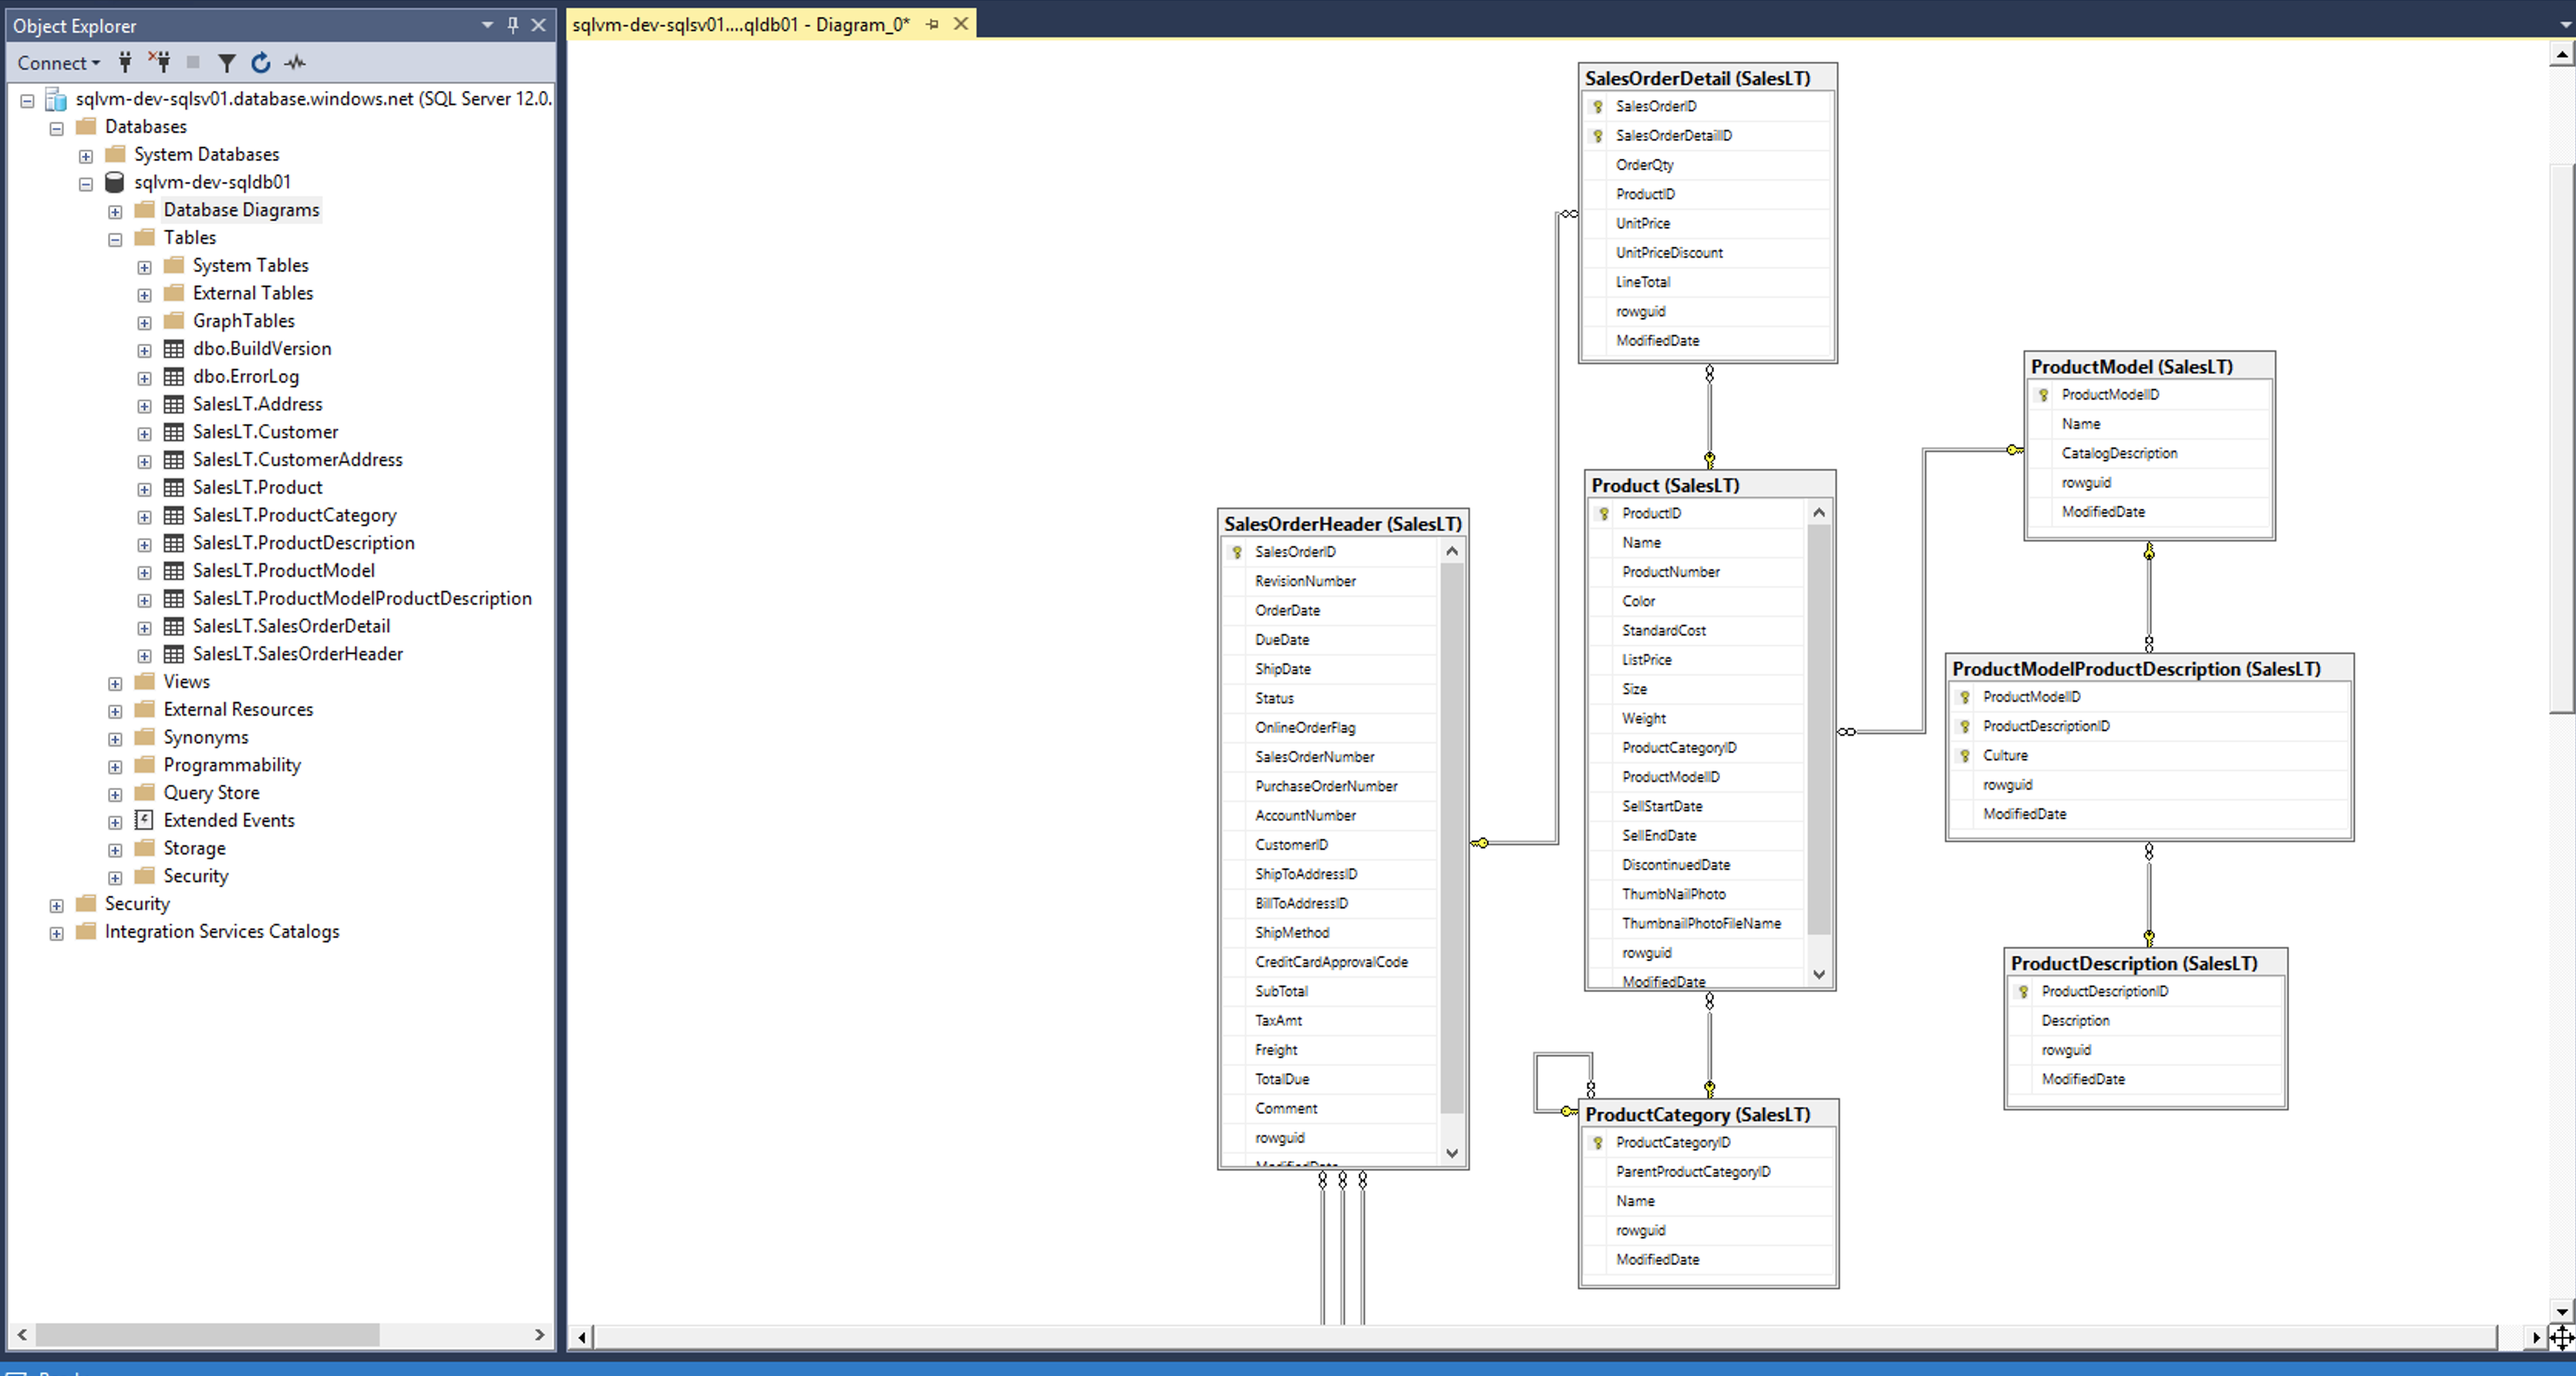
Task: Open Object Explorer window position dropdown arrow
Action: tap(487, 25)
